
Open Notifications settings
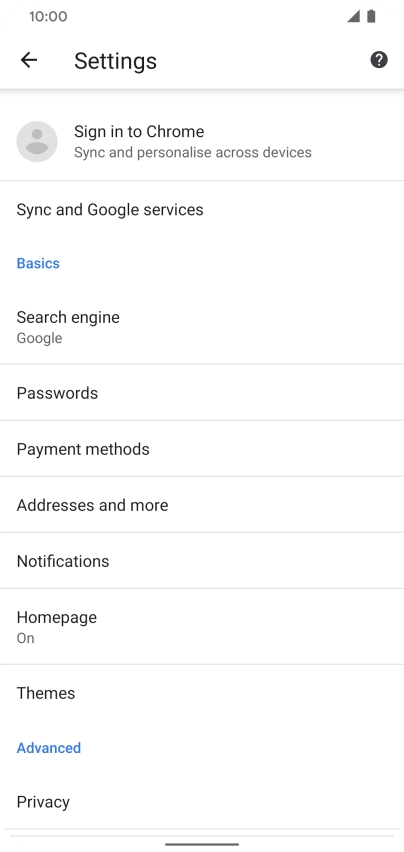pos(202,561)
